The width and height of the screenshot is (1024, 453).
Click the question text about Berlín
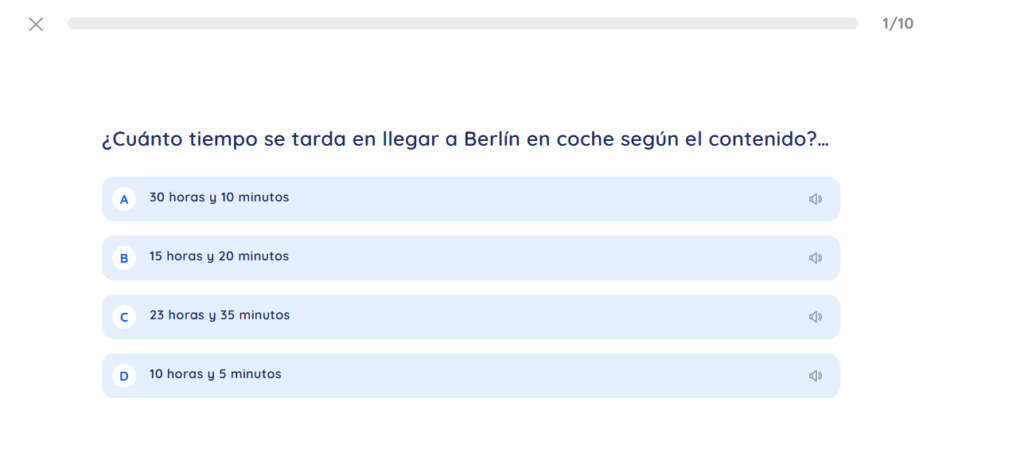pos(465,139)
